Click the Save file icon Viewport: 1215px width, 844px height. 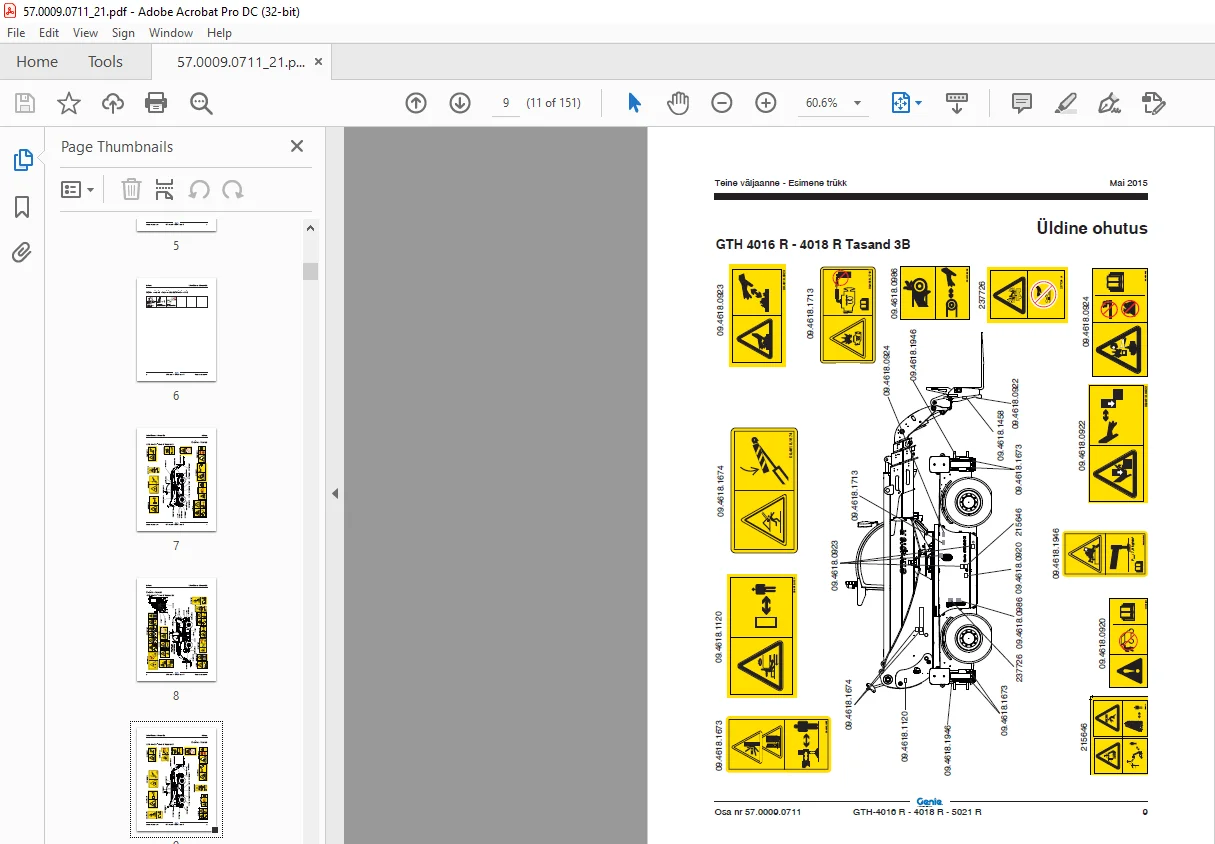25,103
